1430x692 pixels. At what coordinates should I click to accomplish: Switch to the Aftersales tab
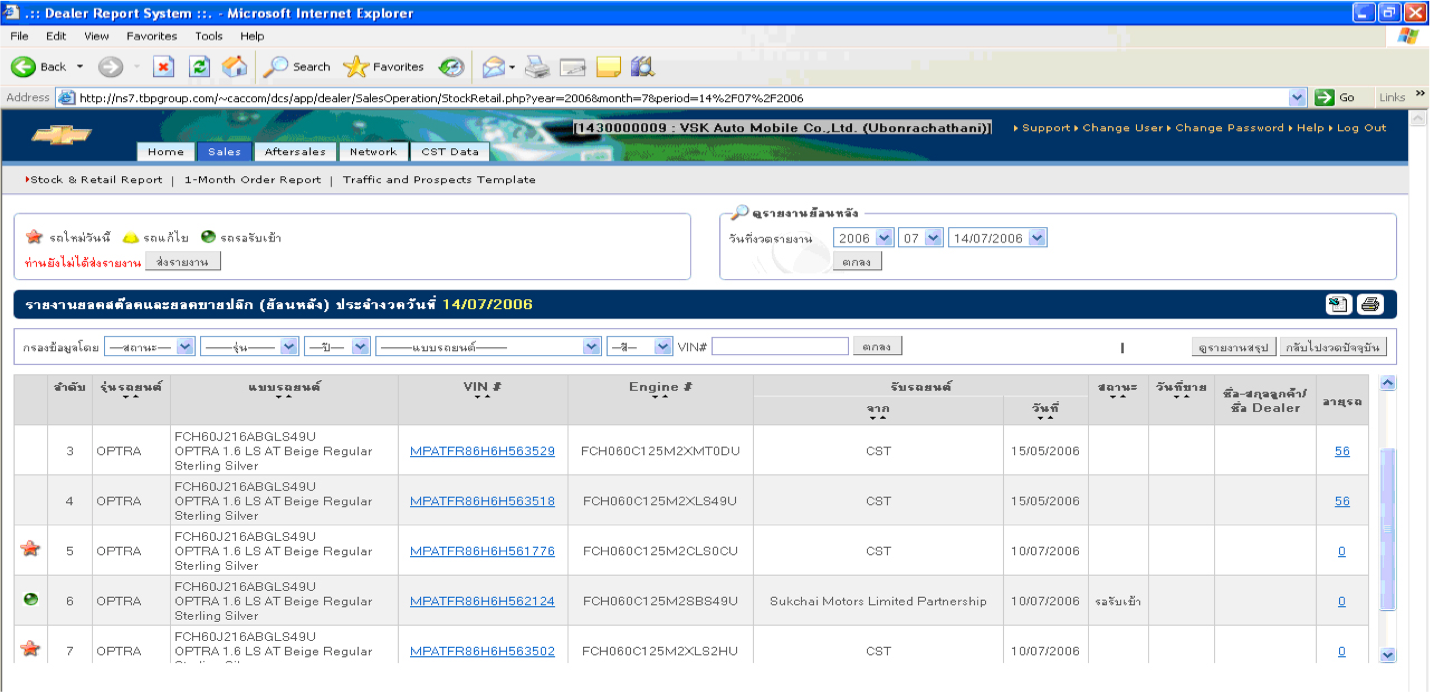coord(295,152)
